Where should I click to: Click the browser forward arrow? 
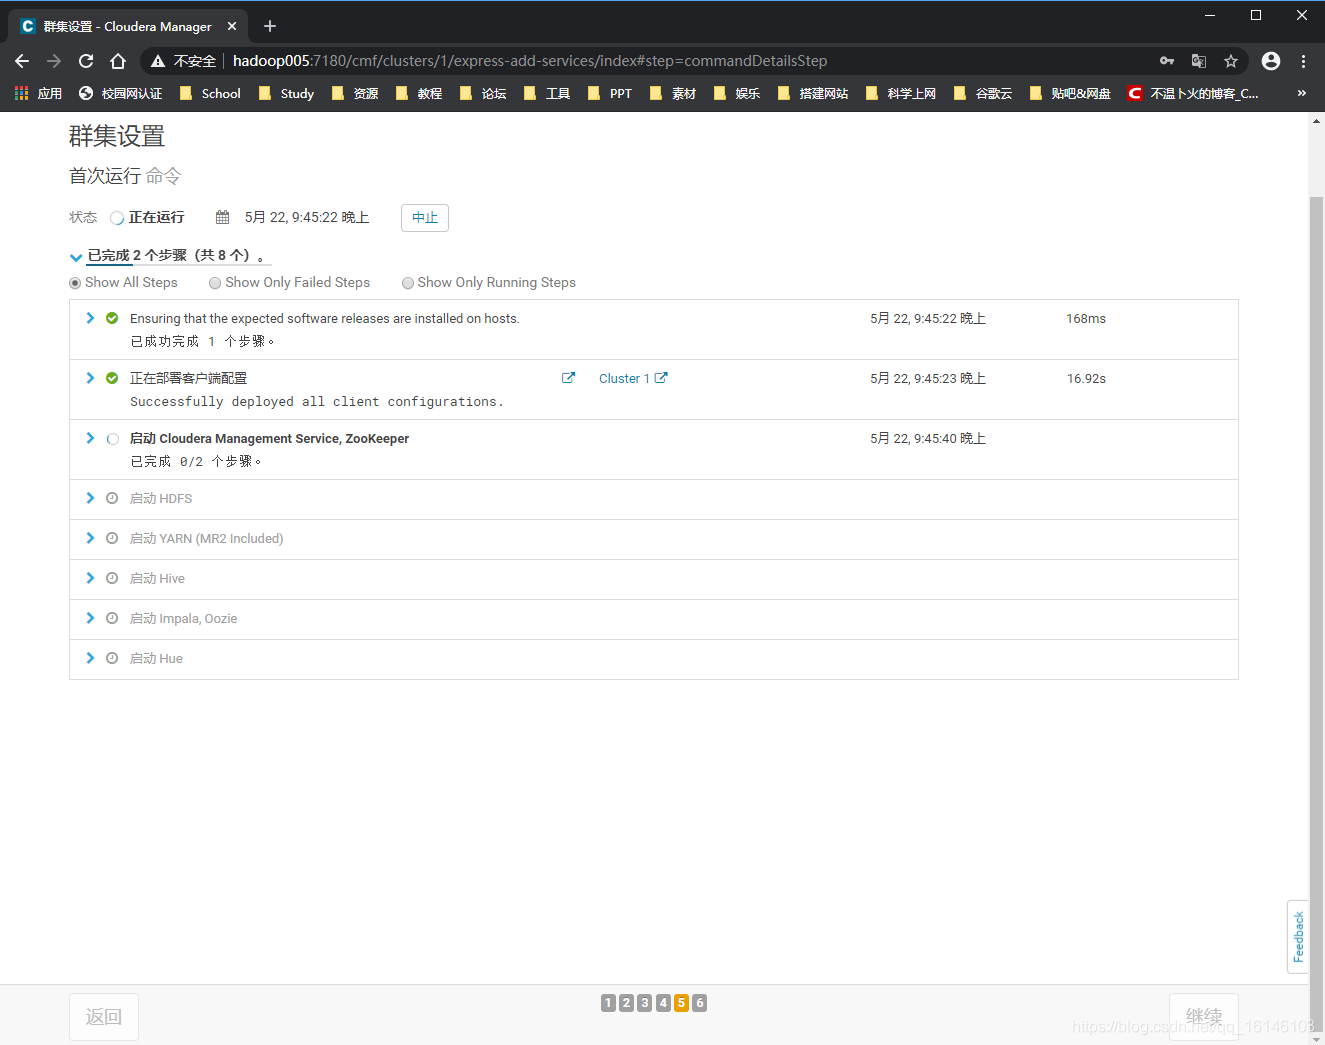click(54, 61)
